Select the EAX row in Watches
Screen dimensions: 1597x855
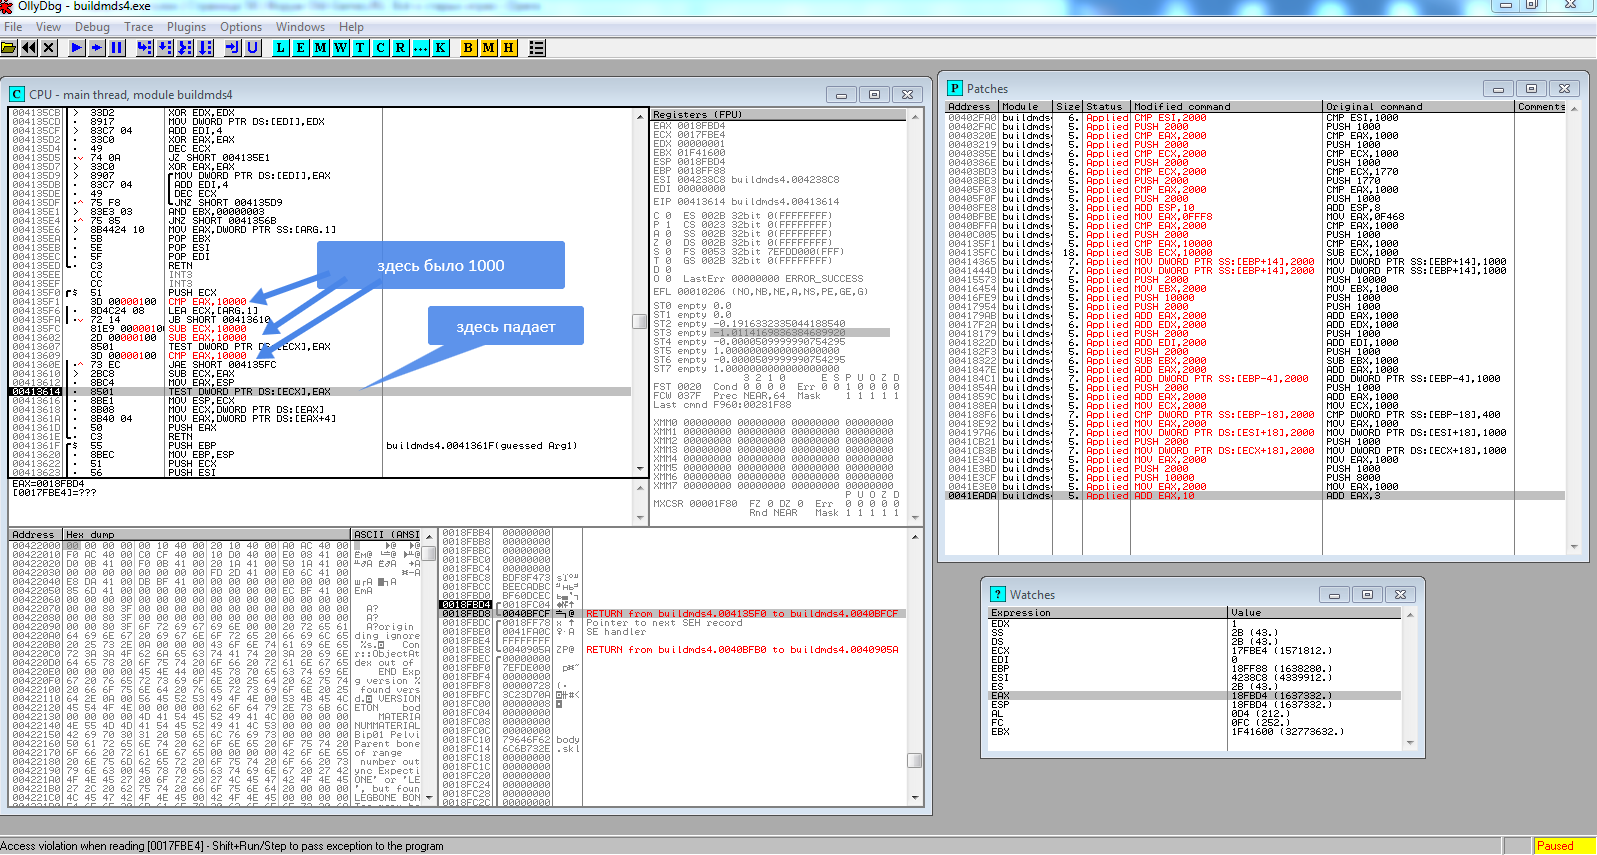coord(1100,696)
